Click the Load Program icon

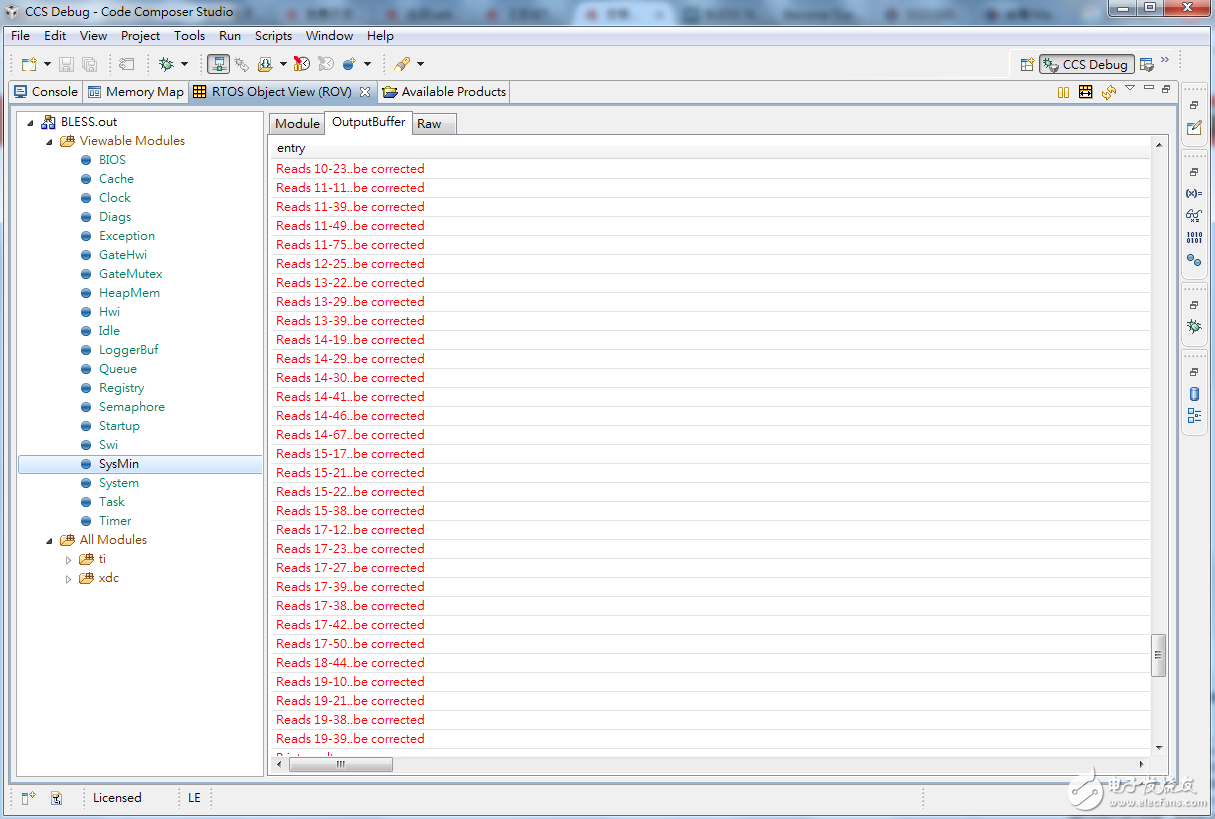[265, 64]
